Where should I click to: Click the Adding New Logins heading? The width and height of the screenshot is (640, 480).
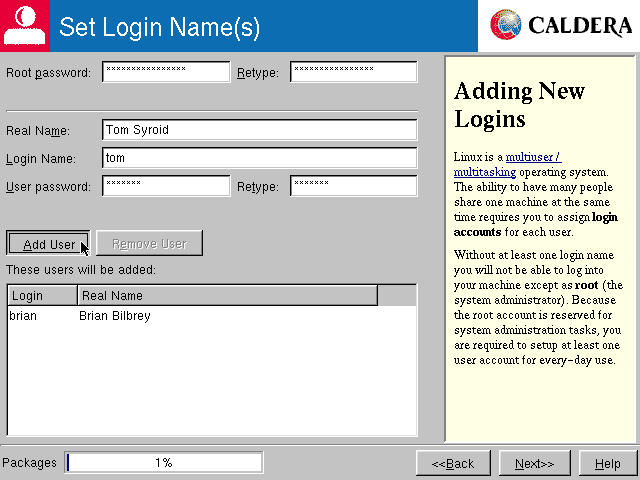[x=519, y=105]
